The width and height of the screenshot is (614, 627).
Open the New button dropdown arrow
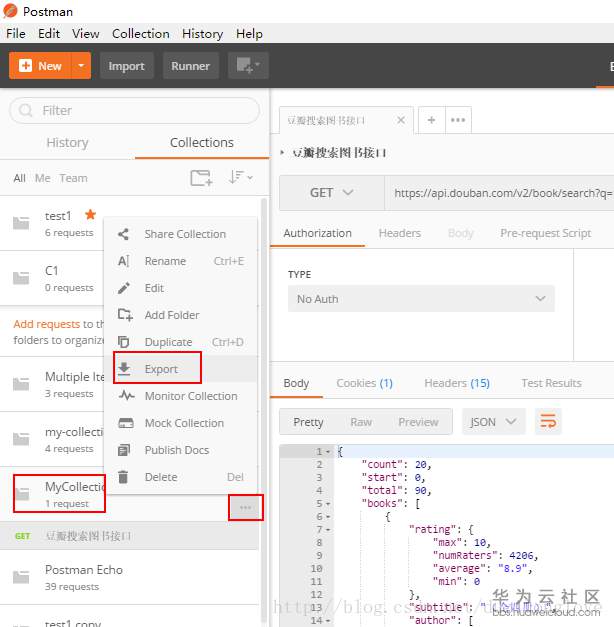(x=81, y=66)
